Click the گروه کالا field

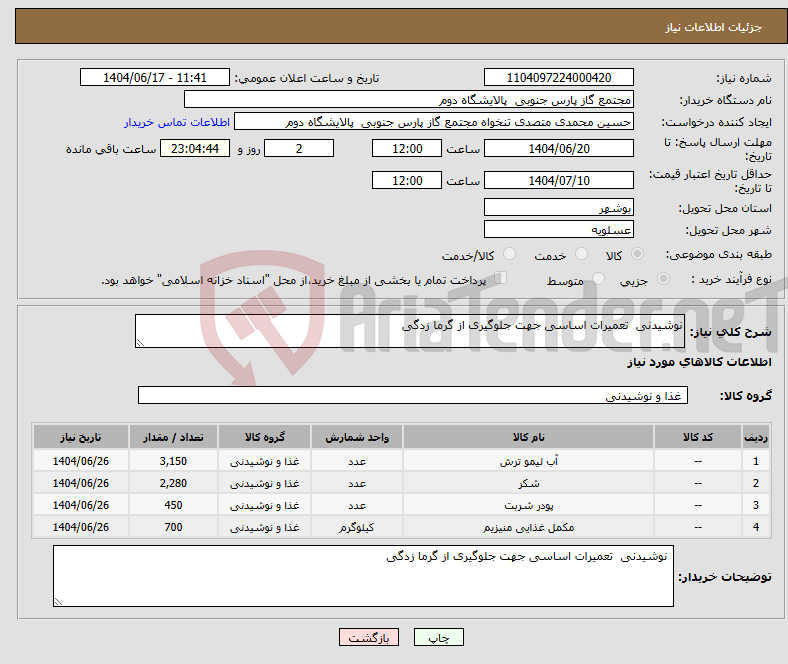(x=412, y=396)
